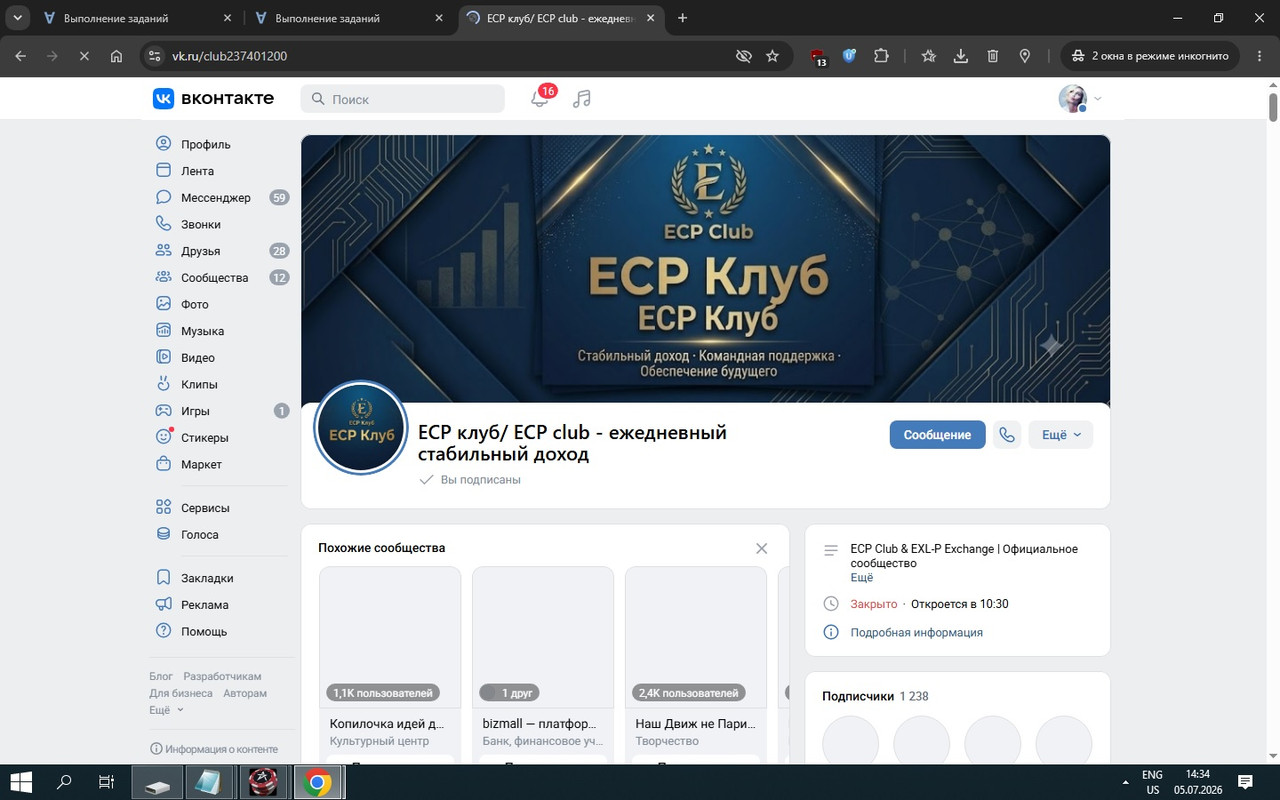Expand the footer Ещё menu

click(x=167, y=710)
